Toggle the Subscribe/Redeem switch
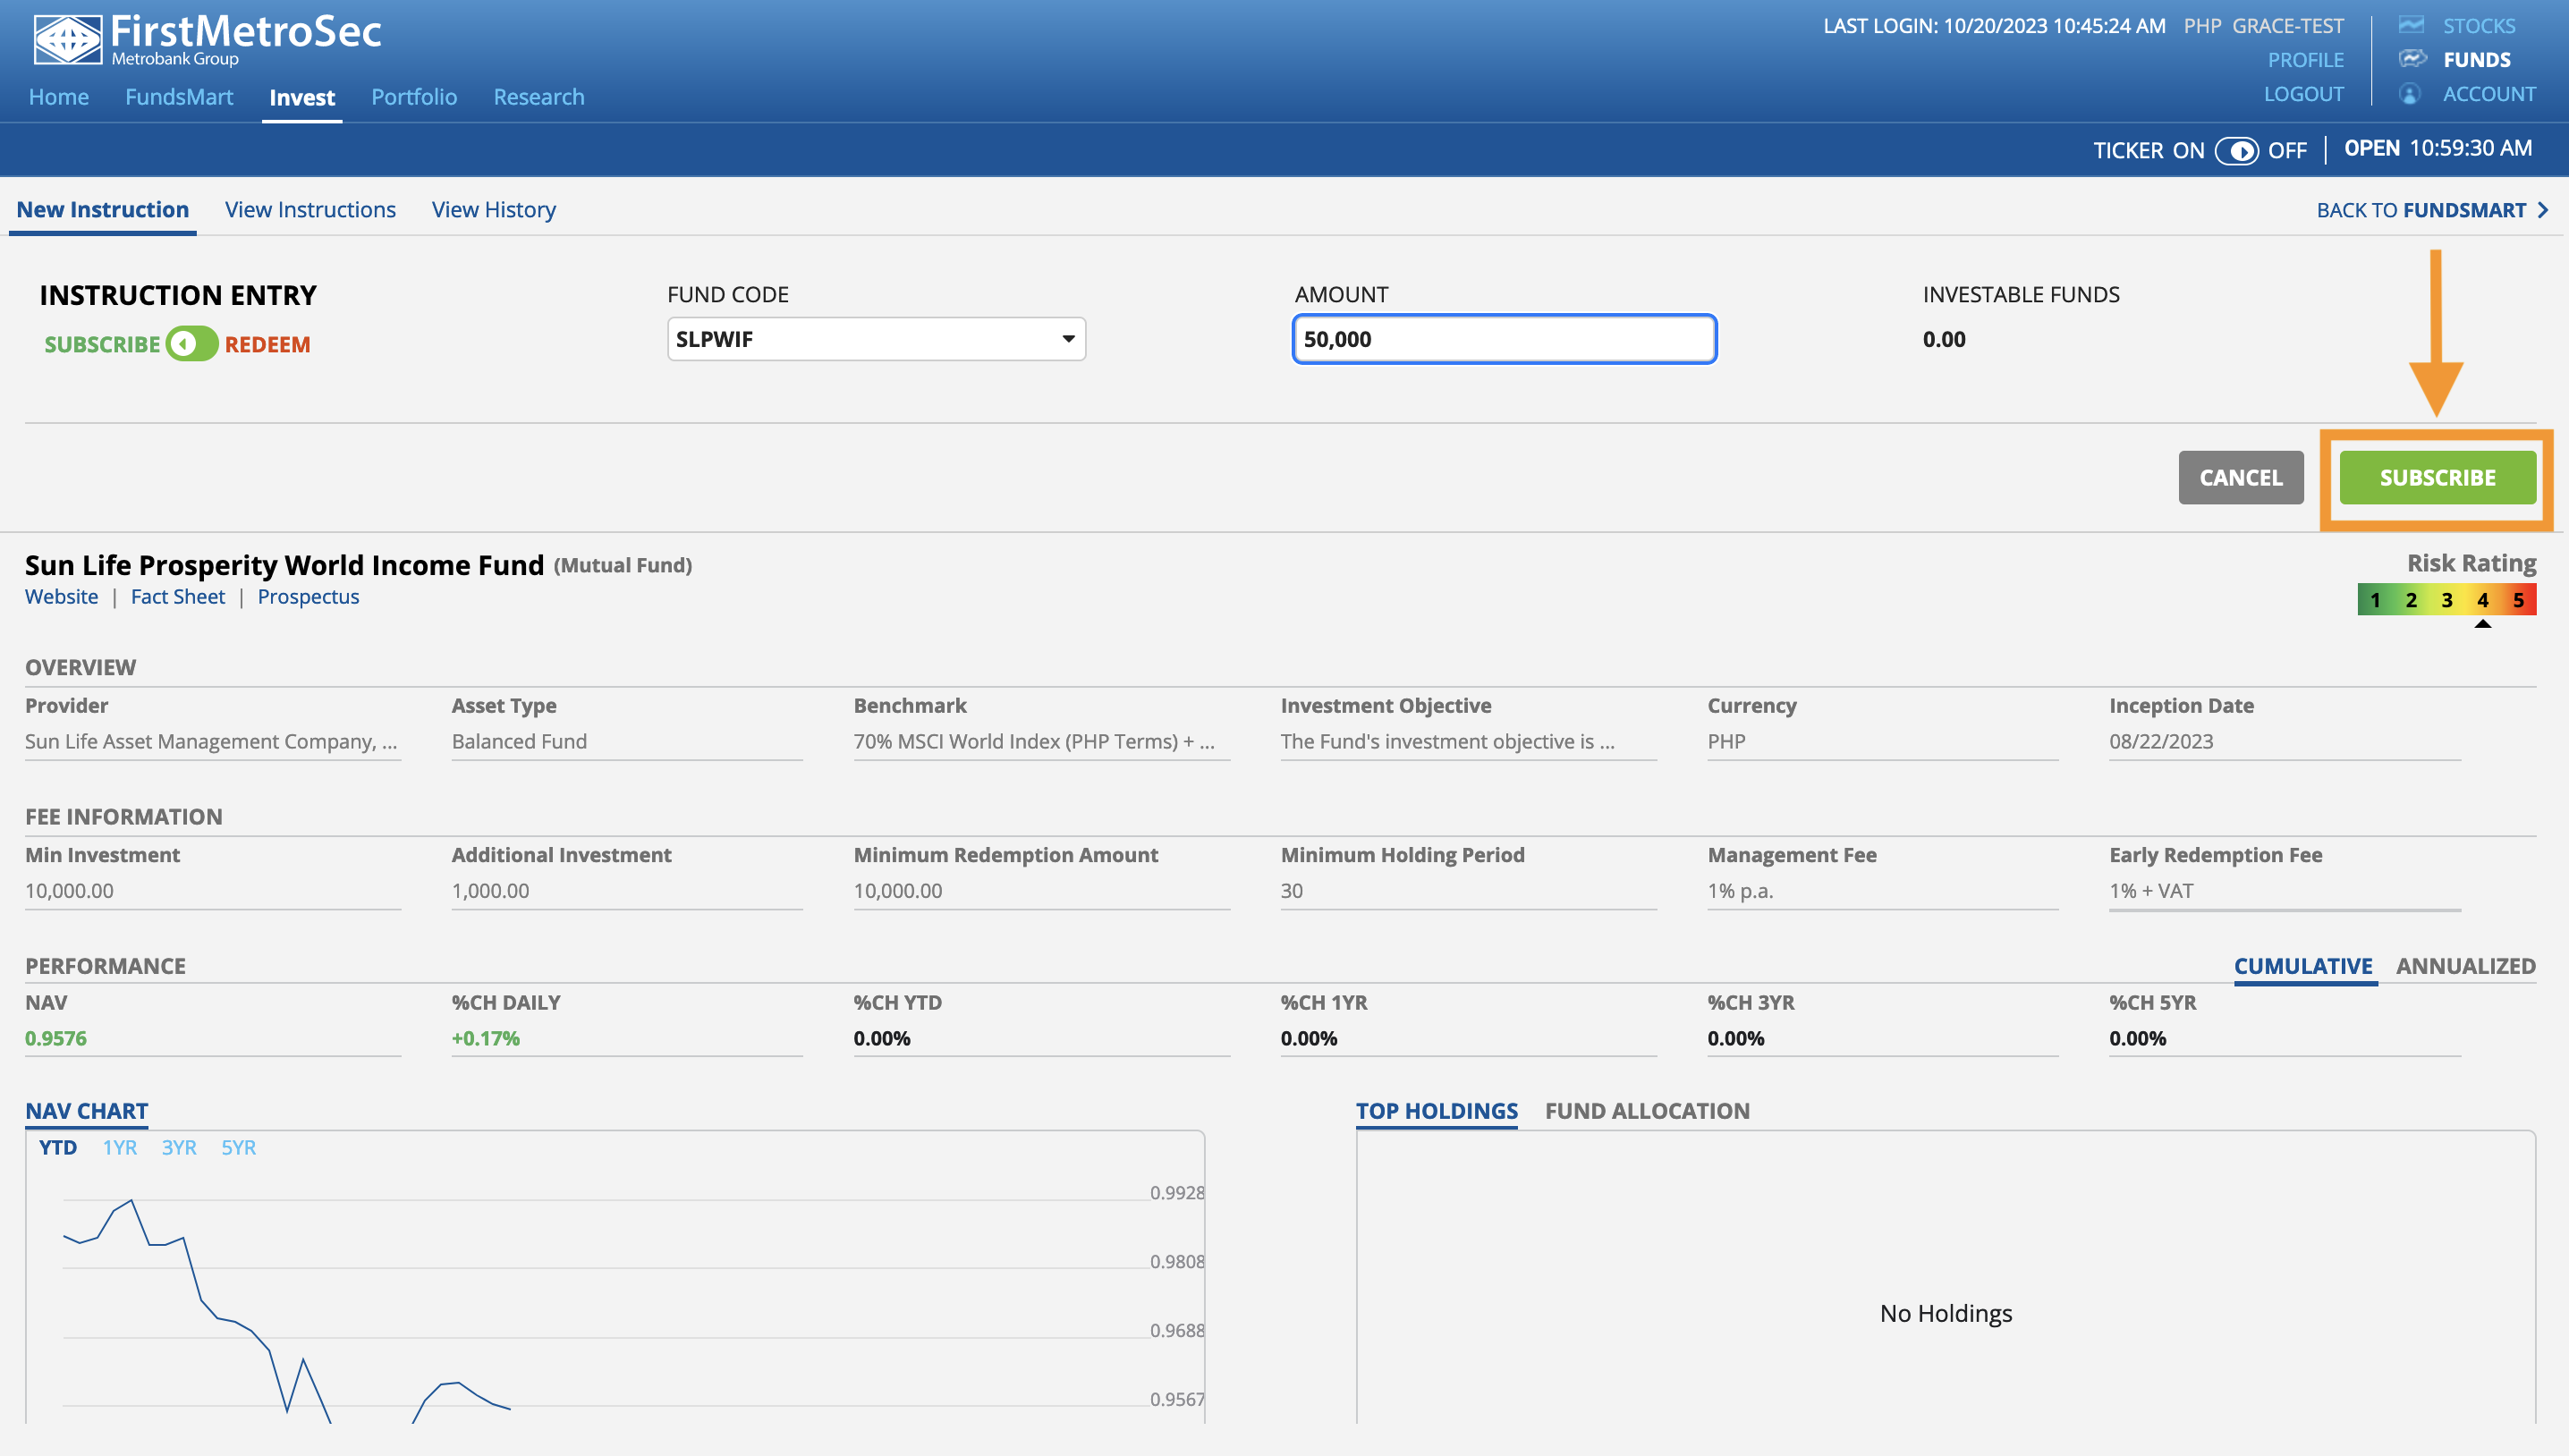Viewport: 2569px width, 1456px height. pyautogui.click(x=192, y=344)
